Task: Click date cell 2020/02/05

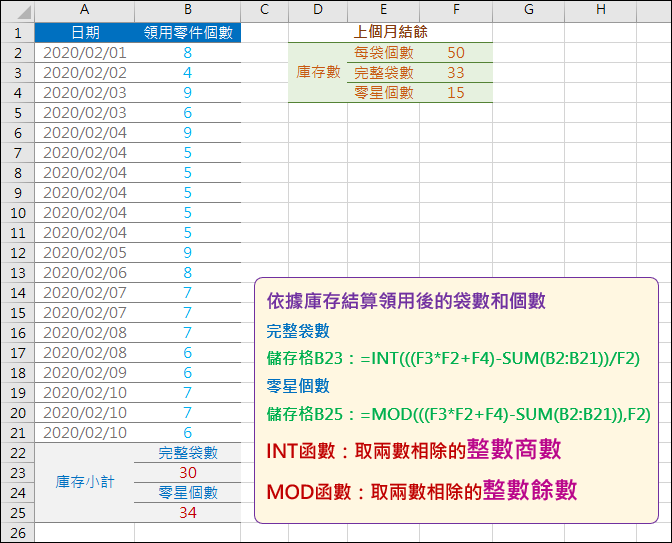Action: 84,253
